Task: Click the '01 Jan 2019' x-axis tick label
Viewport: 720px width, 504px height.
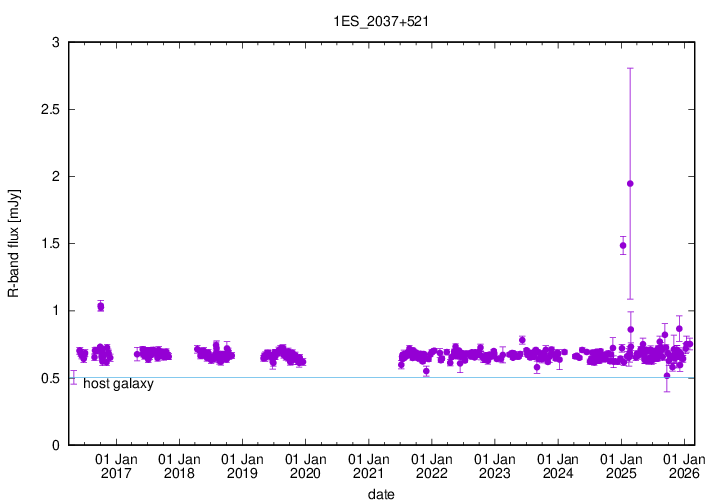Action: (x=242, y=466)
